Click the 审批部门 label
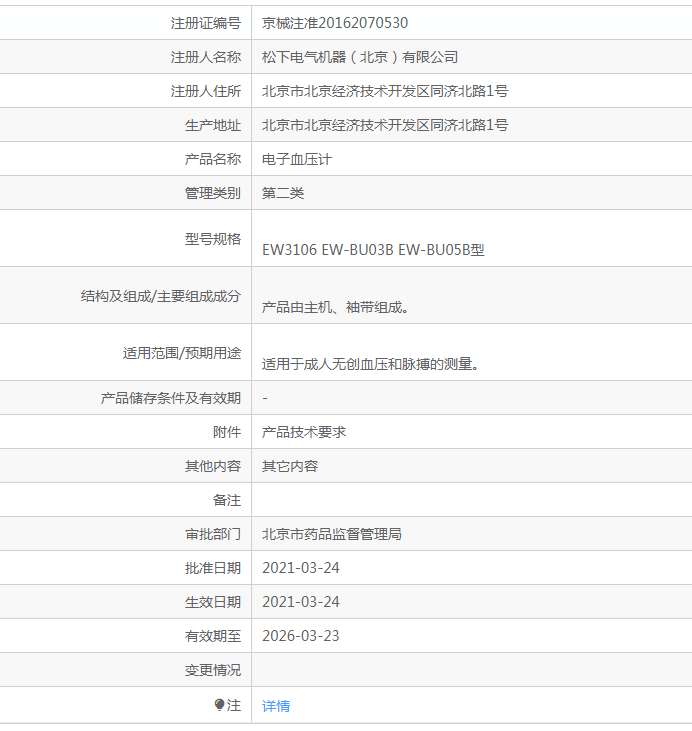The width and height of the screenshot is (692, 731). 213,534
